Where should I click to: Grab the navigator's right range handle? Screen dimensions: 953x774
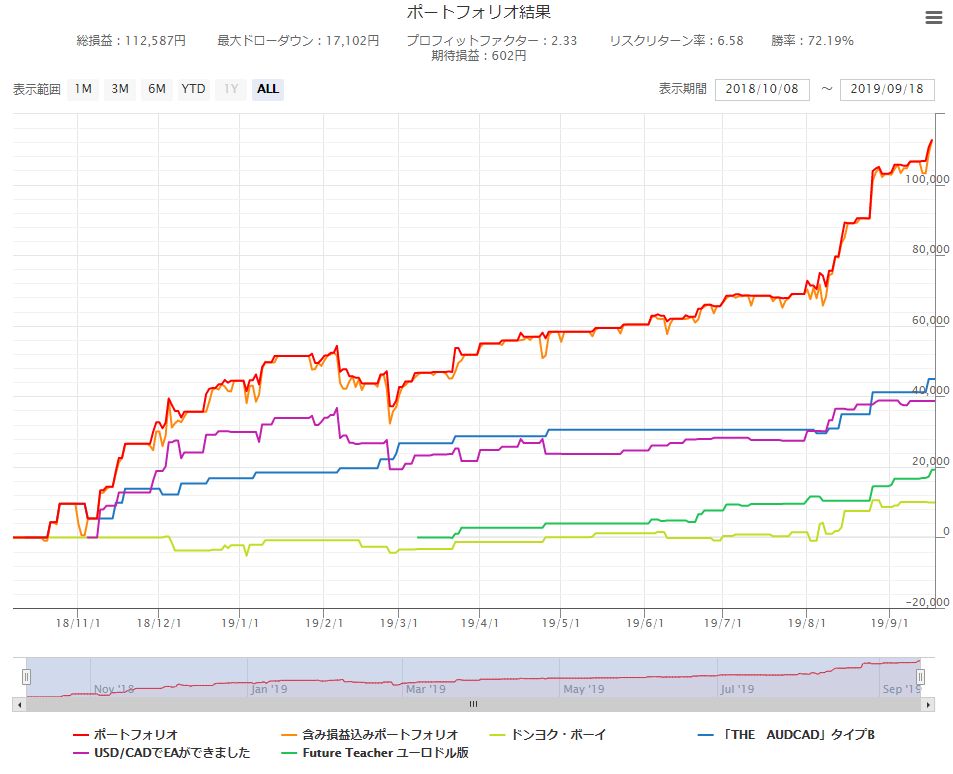click(920, 677)
